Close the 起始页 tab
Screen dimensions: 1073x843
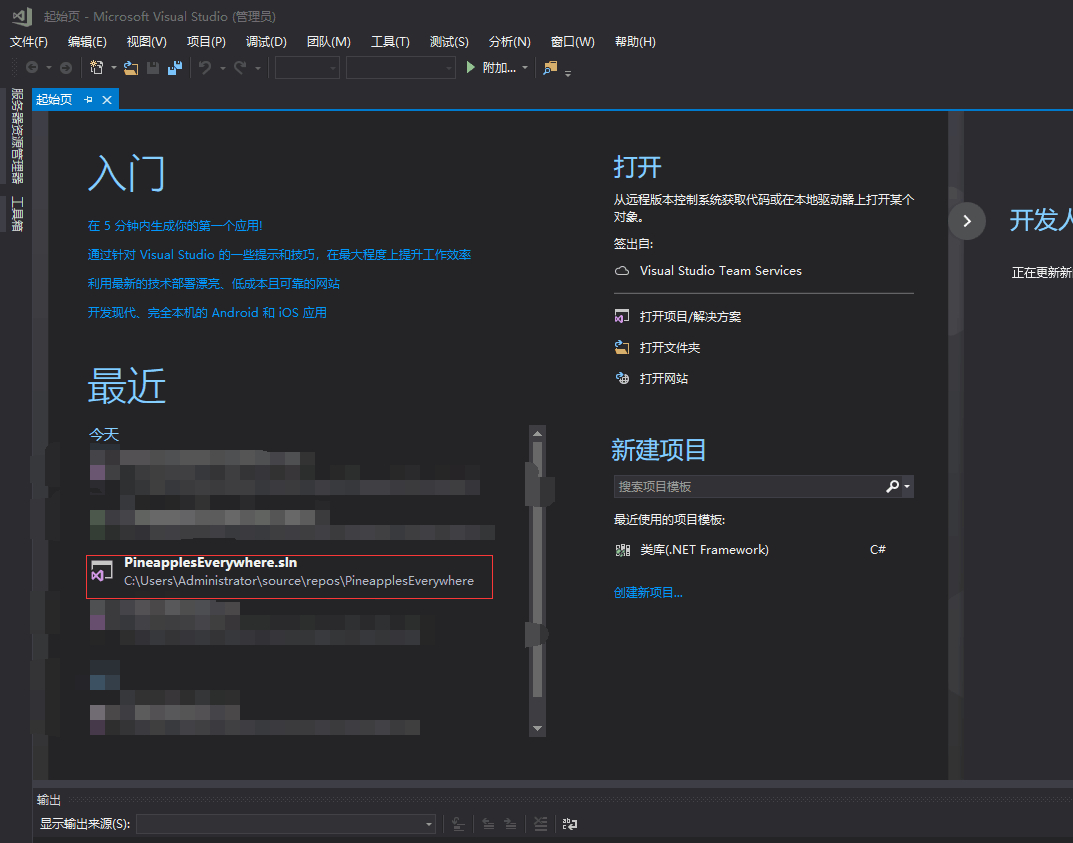(107, 99)
